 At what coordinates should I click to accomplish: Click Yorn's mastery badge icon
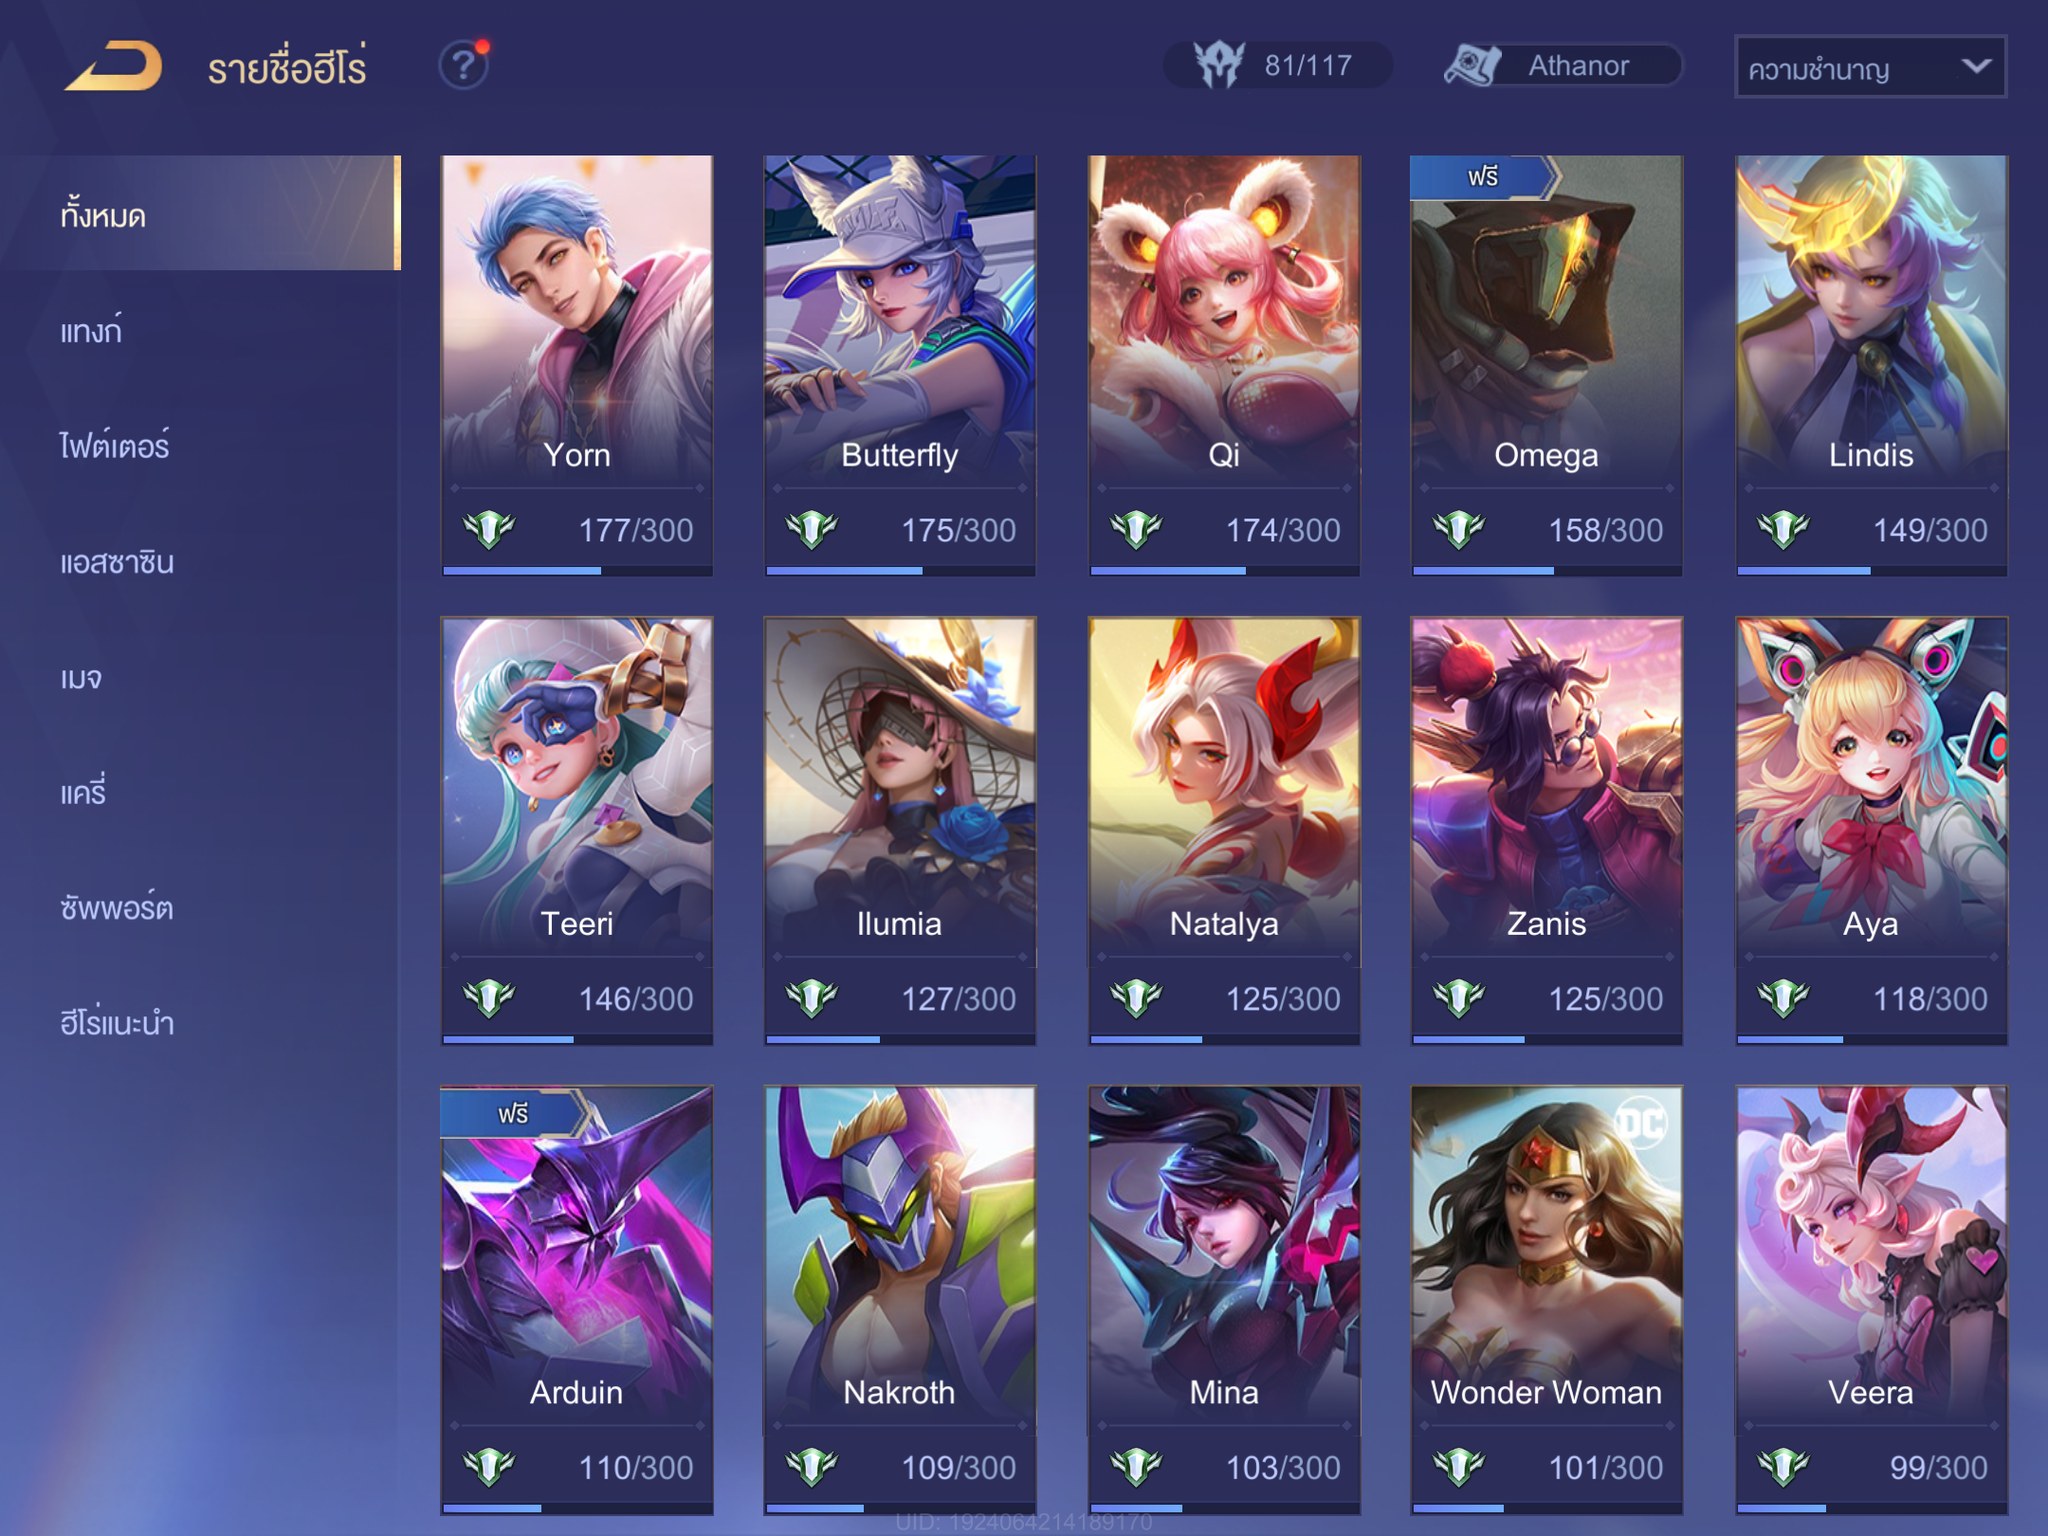489,529
